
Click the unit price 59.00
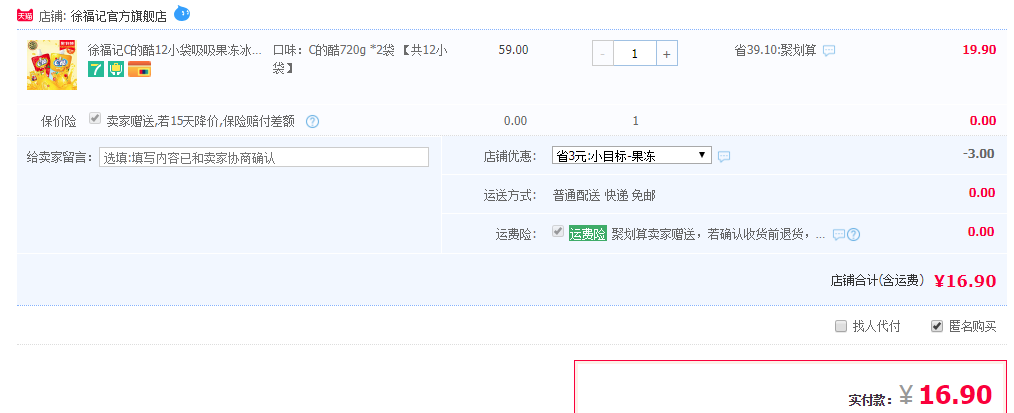(x=513, y=50)
